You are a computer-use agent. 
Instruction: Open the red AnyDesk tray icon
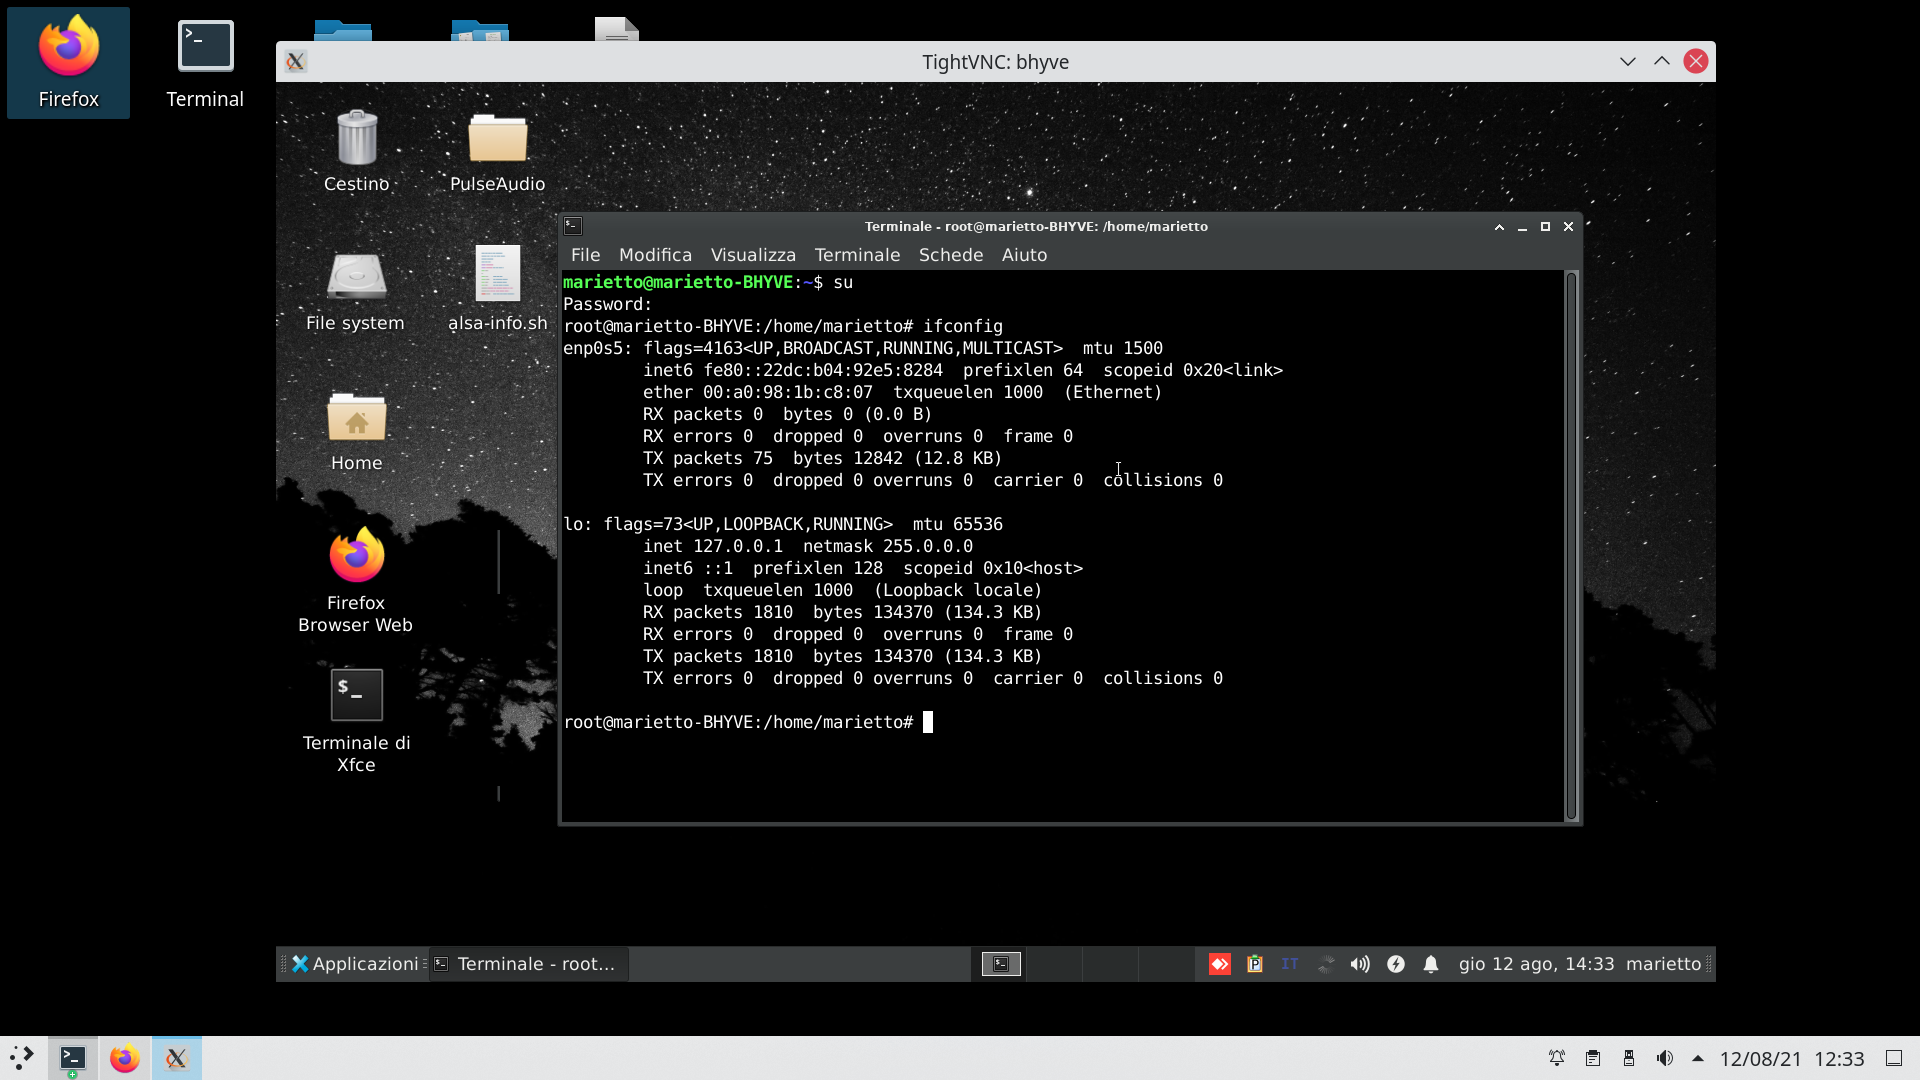[1220, 964]
